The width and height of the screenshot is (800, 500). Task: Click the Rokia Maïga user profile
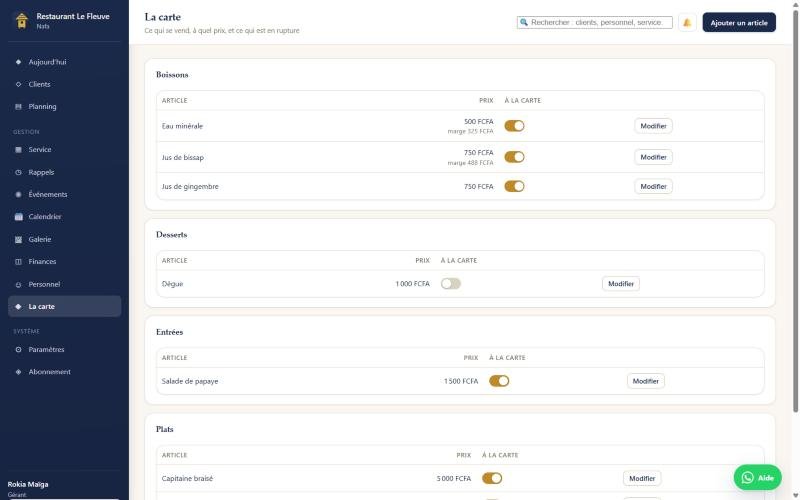coord(28,489)
